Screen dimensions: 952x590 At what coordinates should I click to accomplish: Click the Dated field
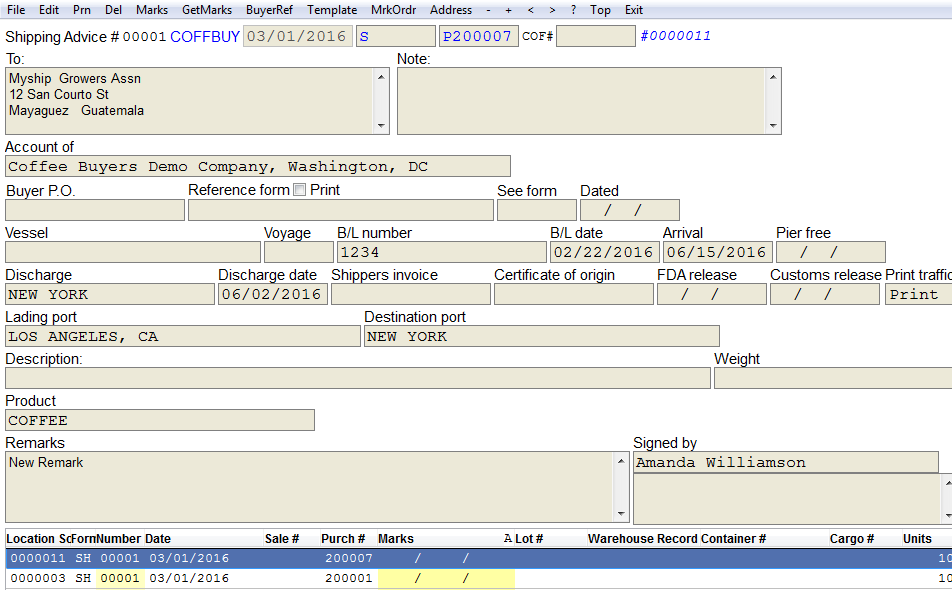(x=630, y=210)
